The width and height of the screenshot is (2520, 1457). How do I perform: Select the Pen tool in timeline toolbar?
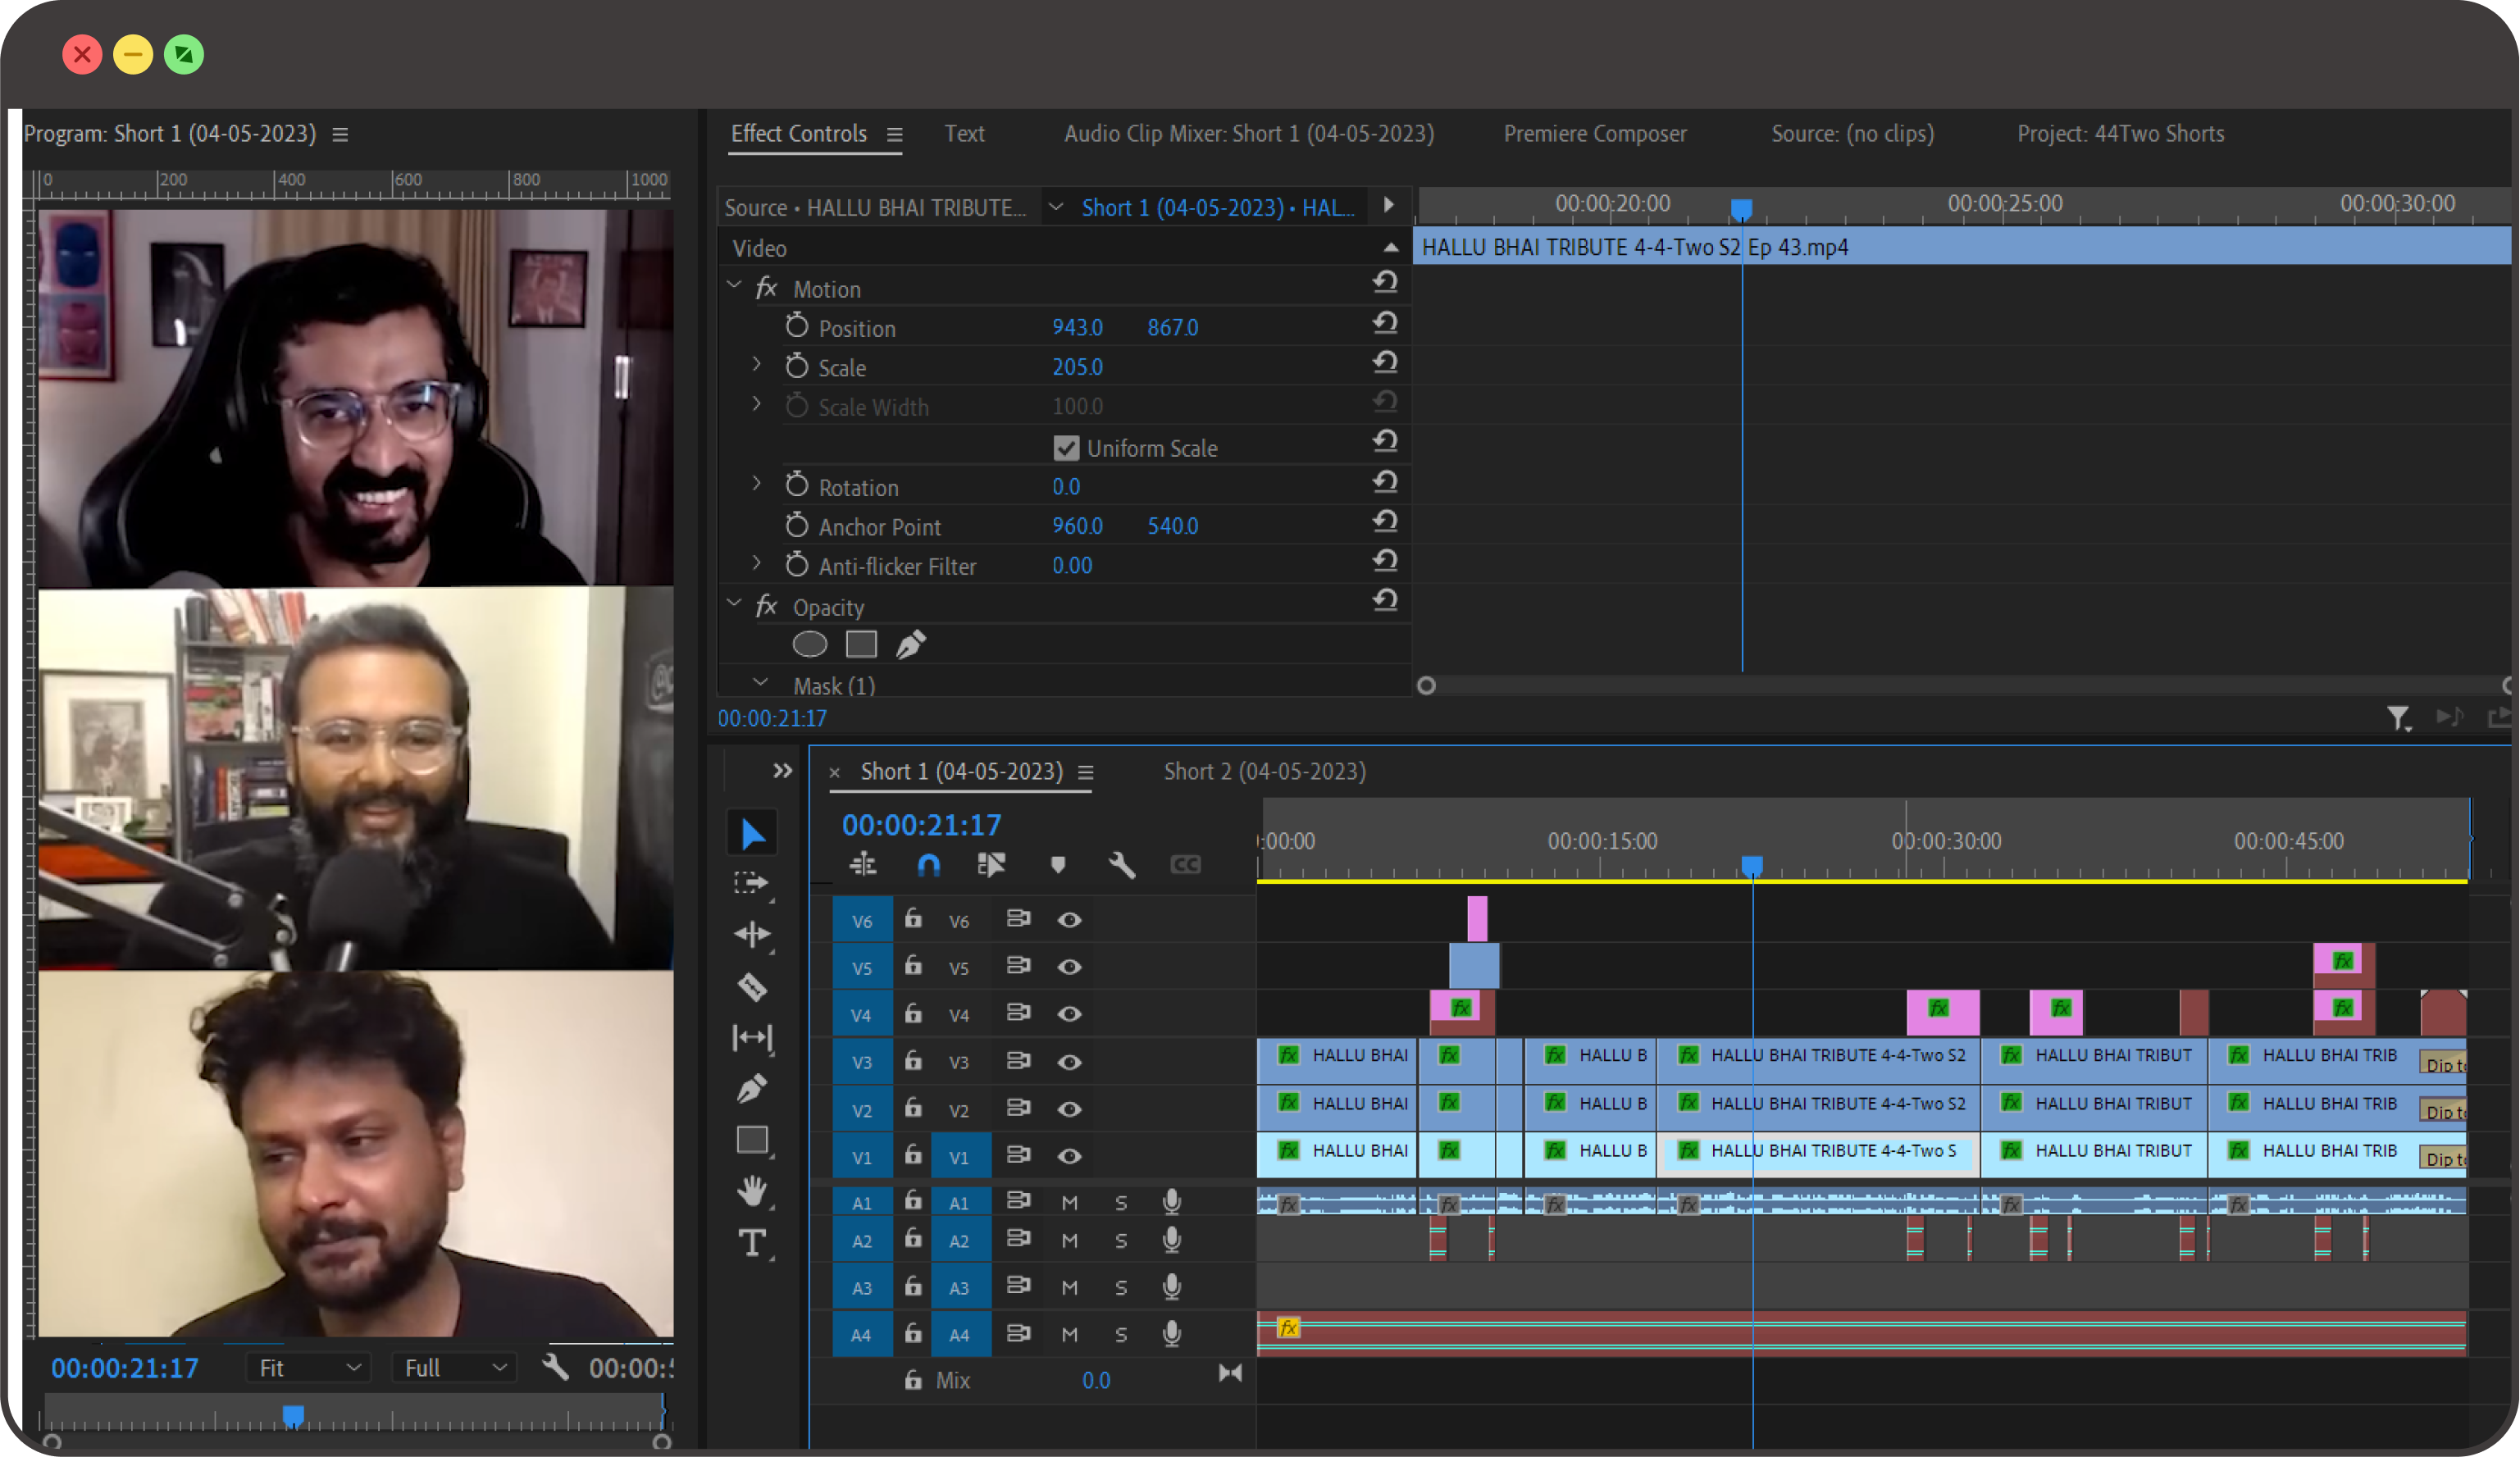(x=752, y=1088)
